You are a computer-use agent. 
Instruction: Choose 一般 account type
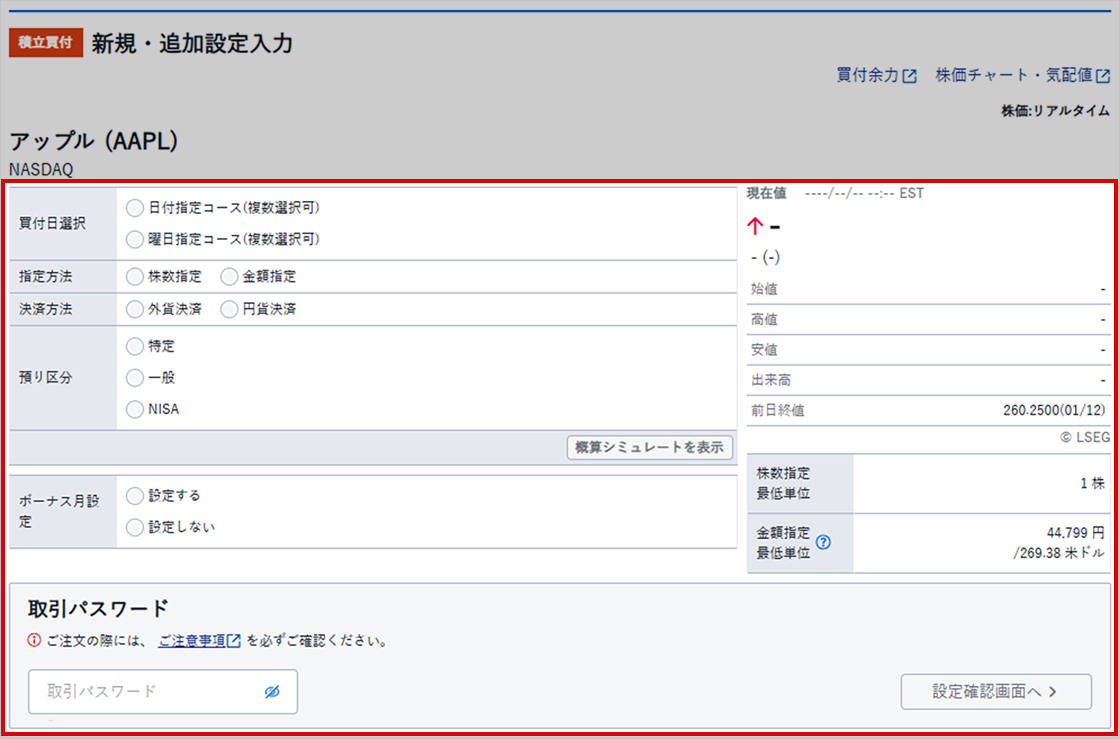[x=135, y=378]
